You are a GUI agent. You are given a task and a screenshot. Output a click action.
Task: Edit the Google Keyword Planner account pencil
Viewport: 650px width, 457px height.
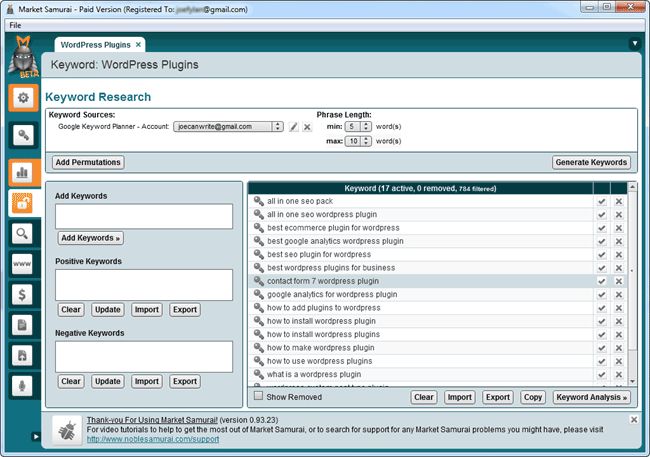(x=293, y=127)
